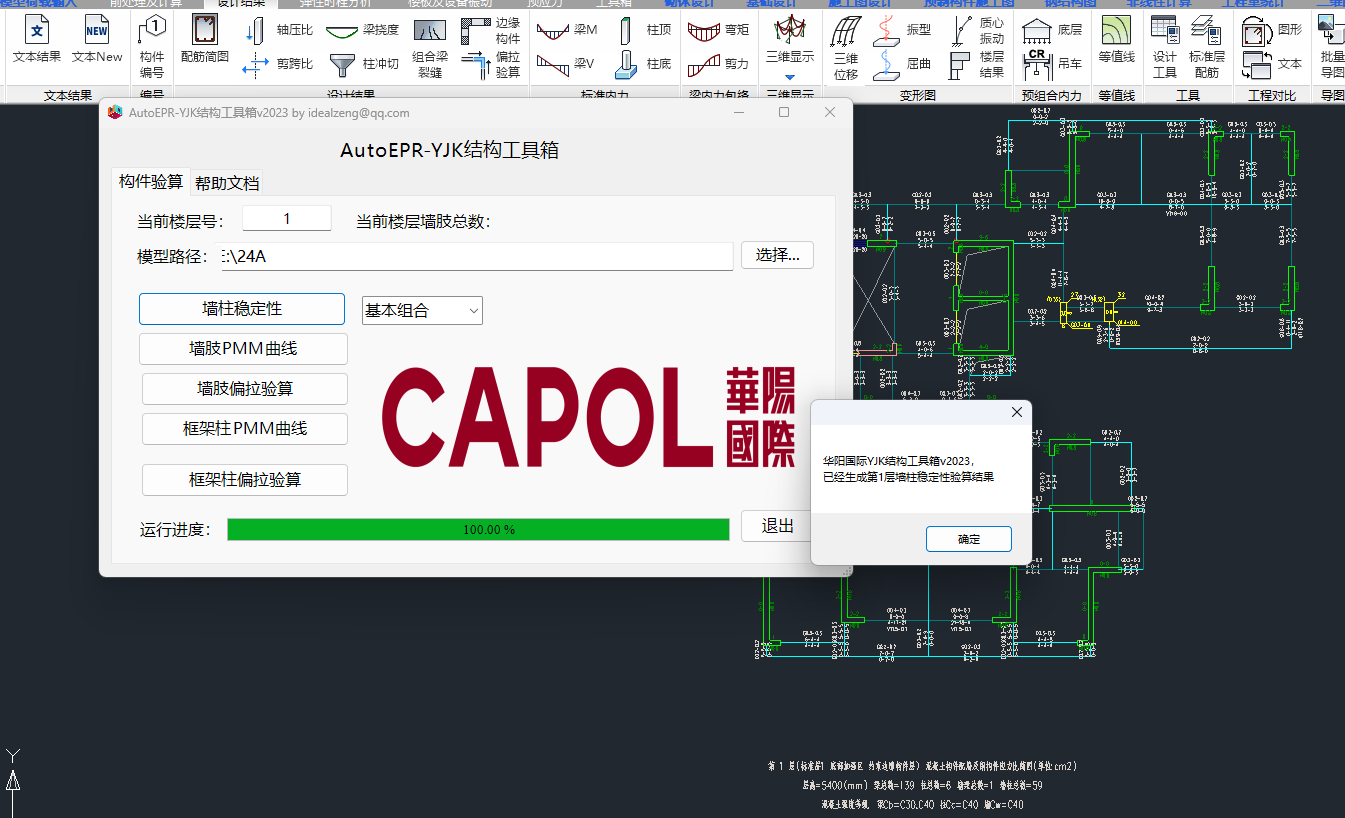
Task: Expand the 三维显示 dropdown arrow
Action: tap(789, 77)
